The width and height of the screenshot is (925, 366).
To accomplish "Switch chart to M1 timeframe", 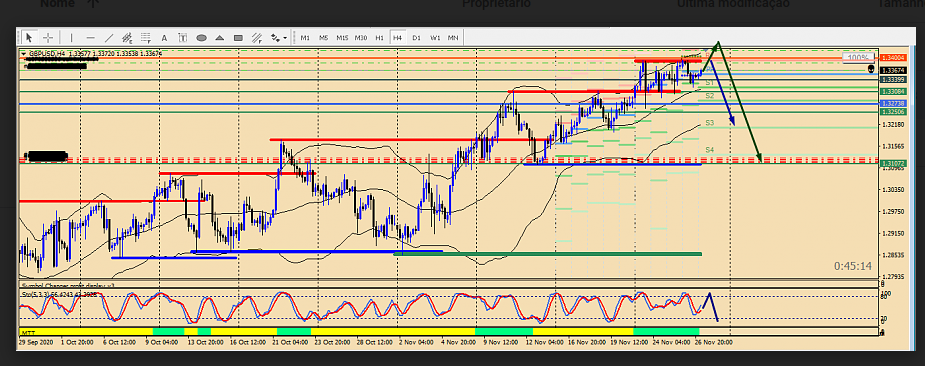I will (305, 38).
